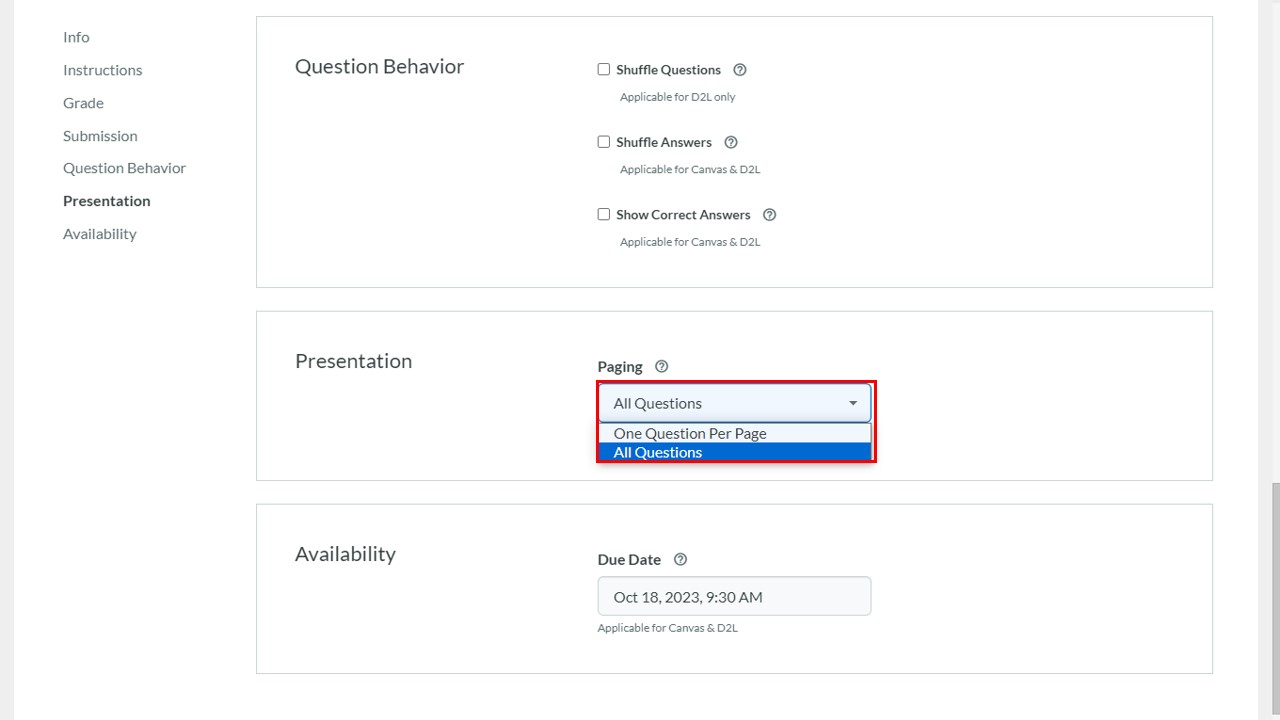Click help icon next to Paging
This screenshot has width=1280, height=720.
661,367
